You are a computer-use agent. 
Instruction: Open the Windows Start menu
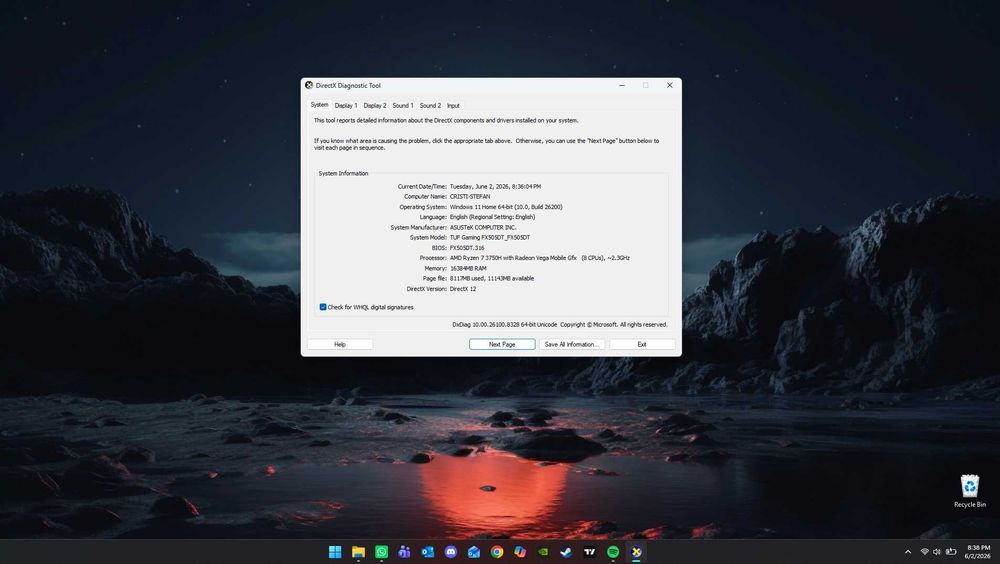pos(335,552)
